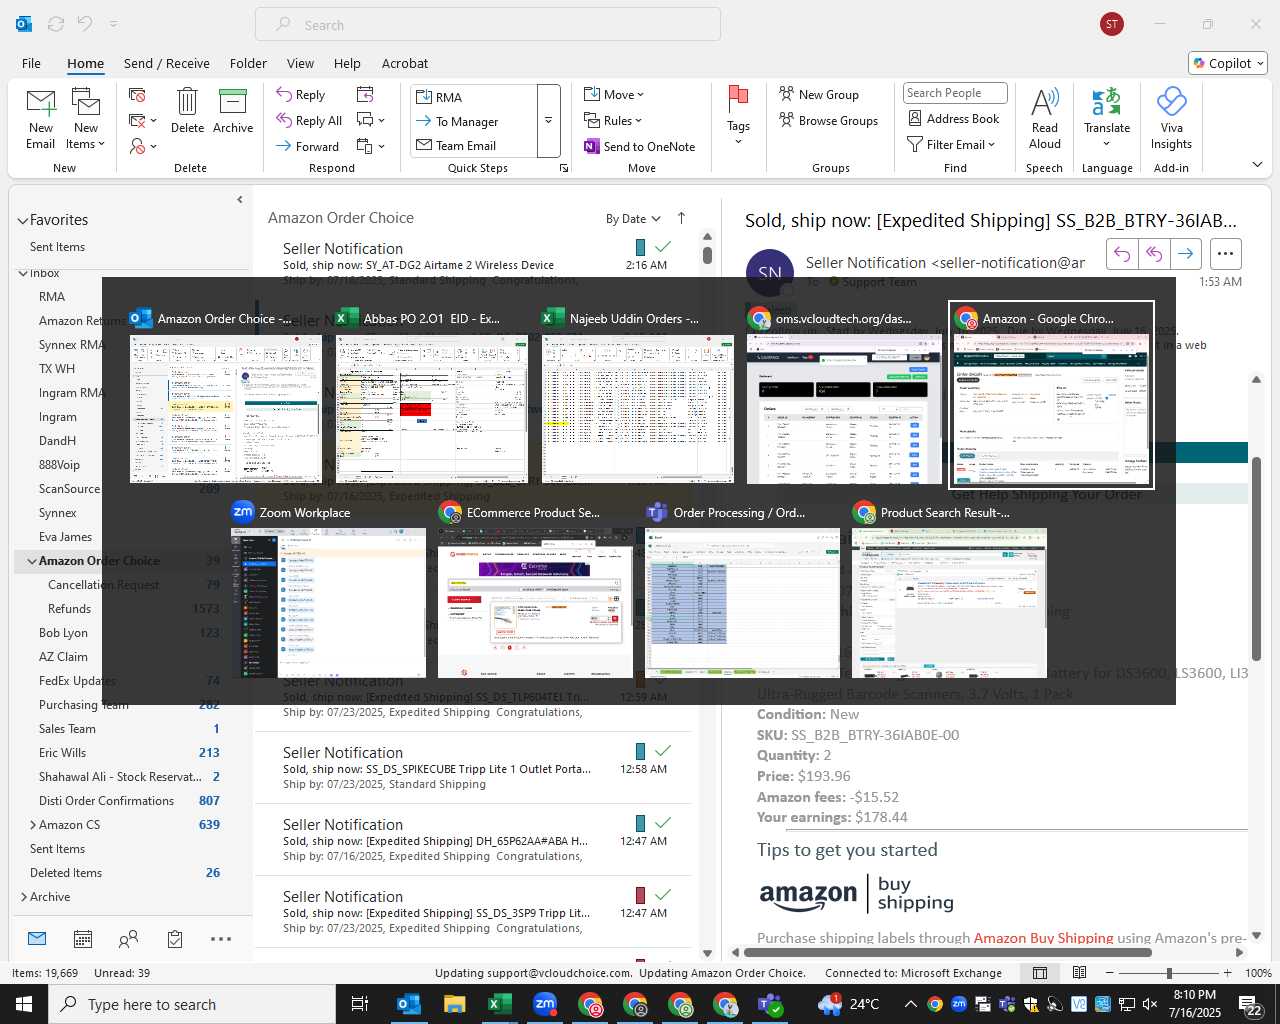Click Forward in the ribbon
The image size is (1280, 1024).
308,146
